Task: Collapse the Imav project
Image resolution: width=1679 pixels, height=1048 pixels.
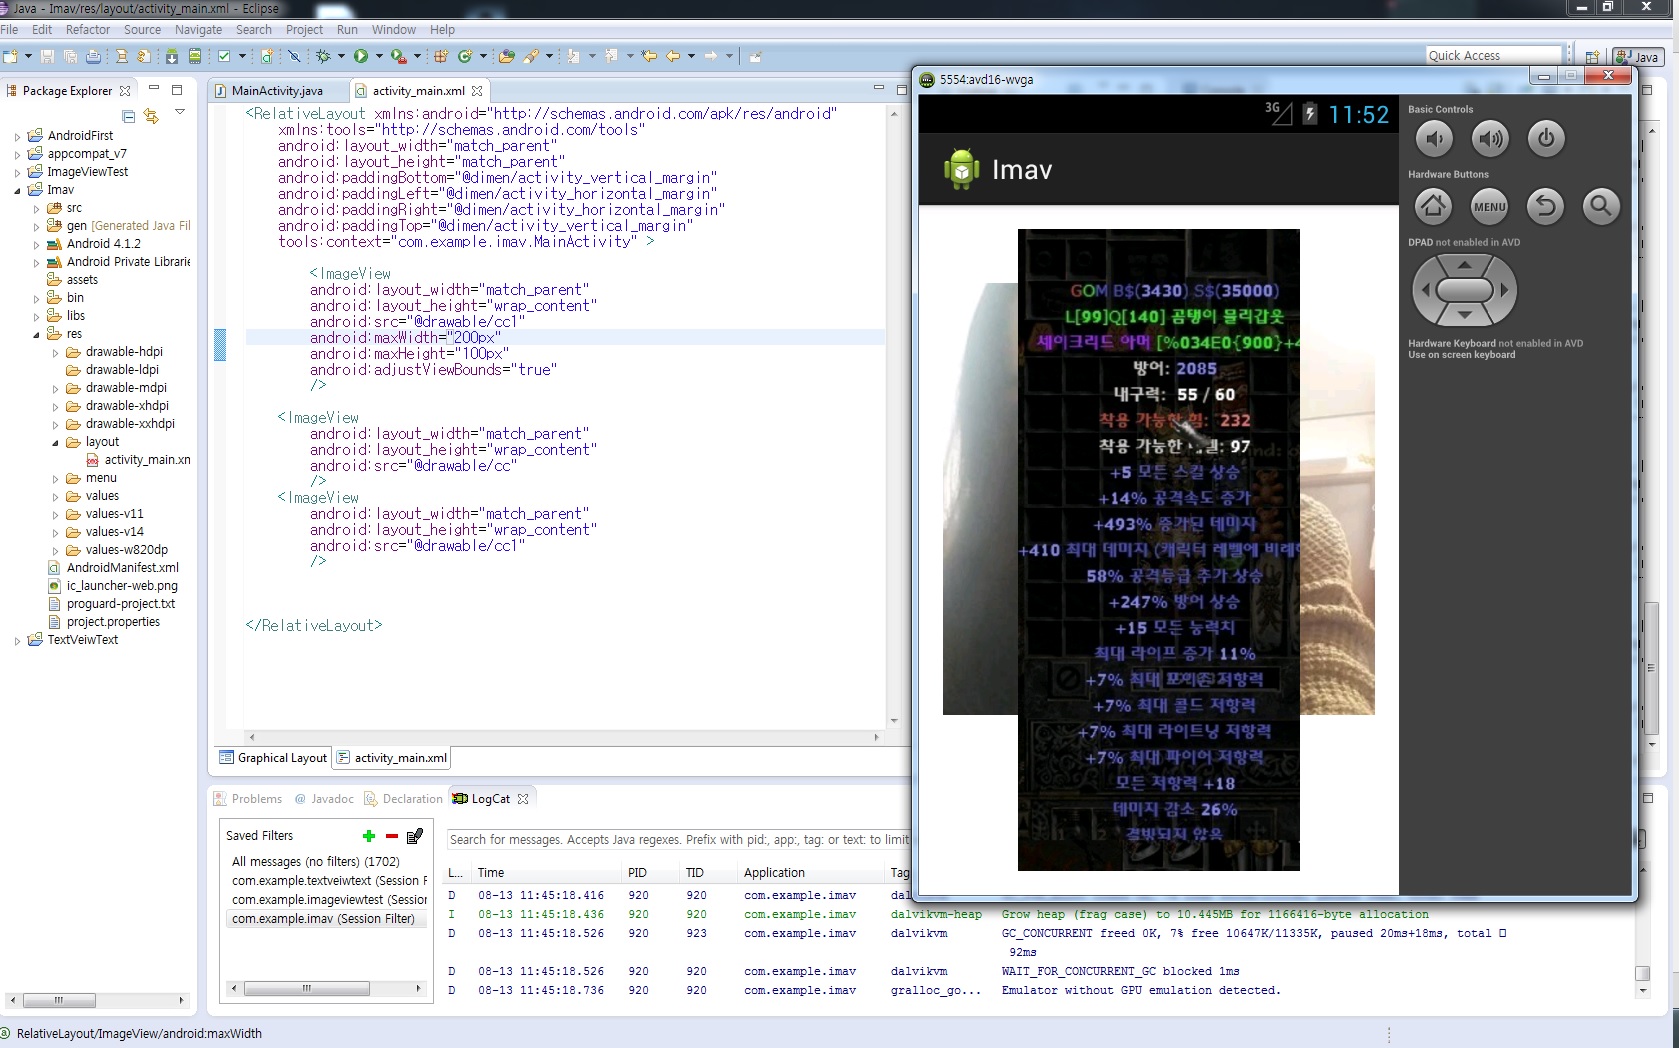Action: click(17, 190)
